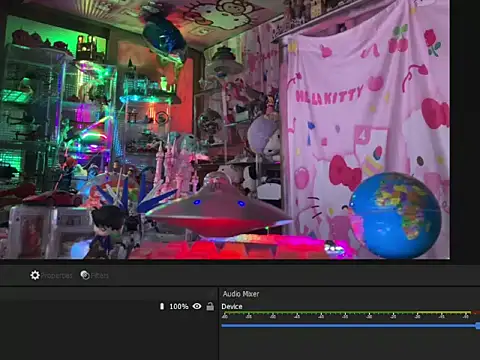Click the battery icon beside 100%
Screen dimensions: 480x360
162,306
